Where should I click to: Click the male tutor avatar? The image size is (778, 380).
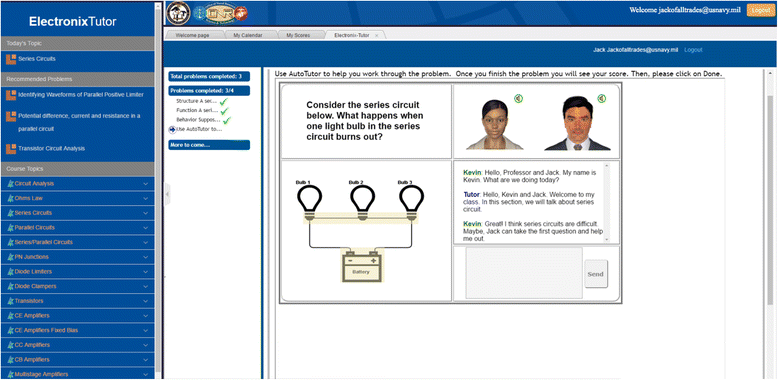pyautogui.click(x=577, y=123)
